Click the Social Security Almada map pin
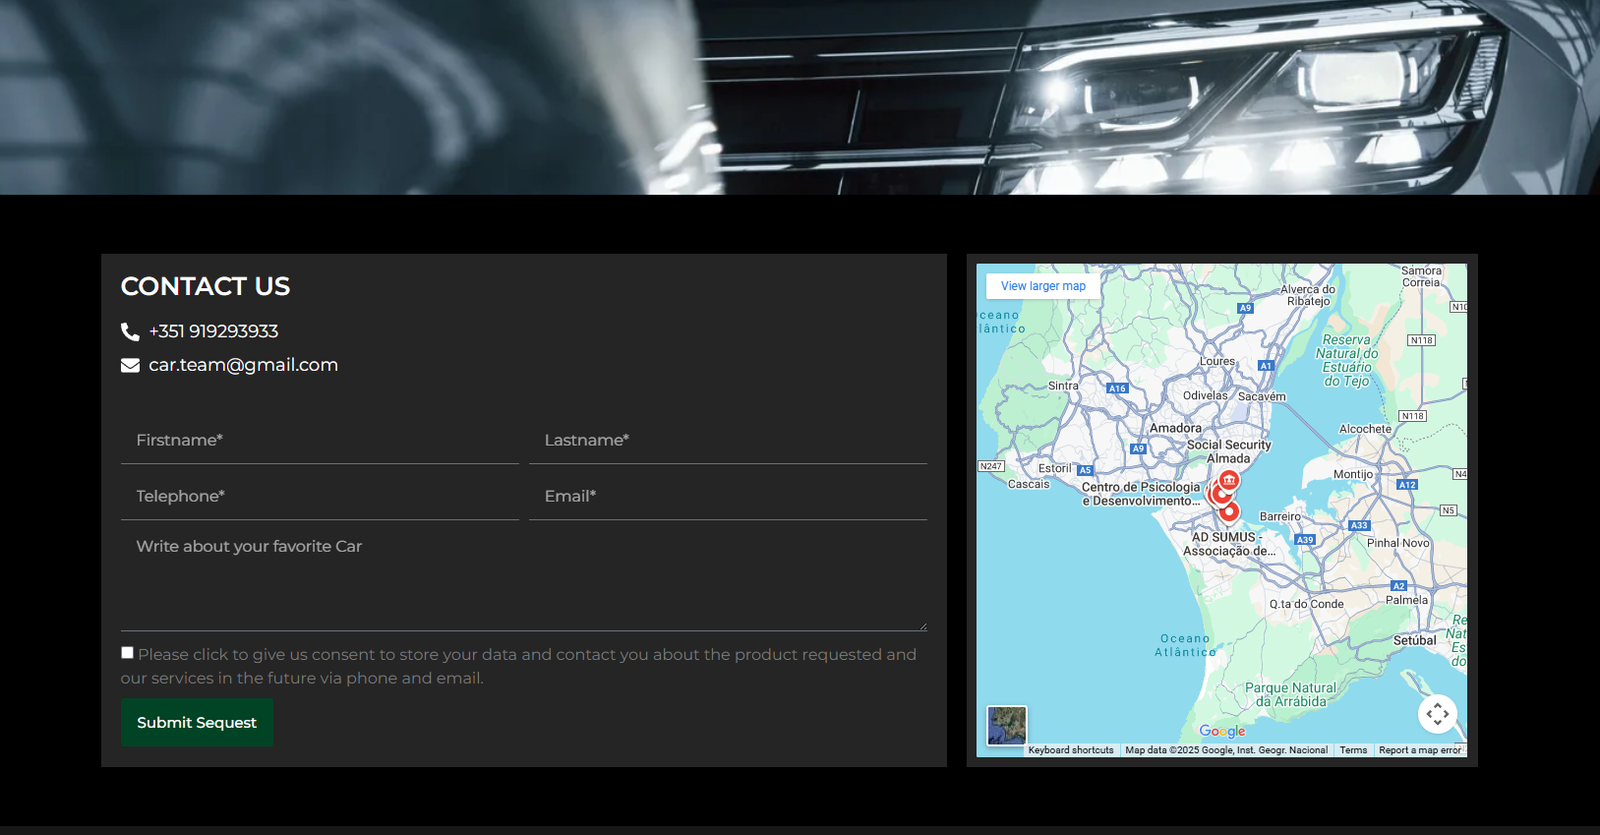This screenshot has width=1600, height=835. 1229,480
